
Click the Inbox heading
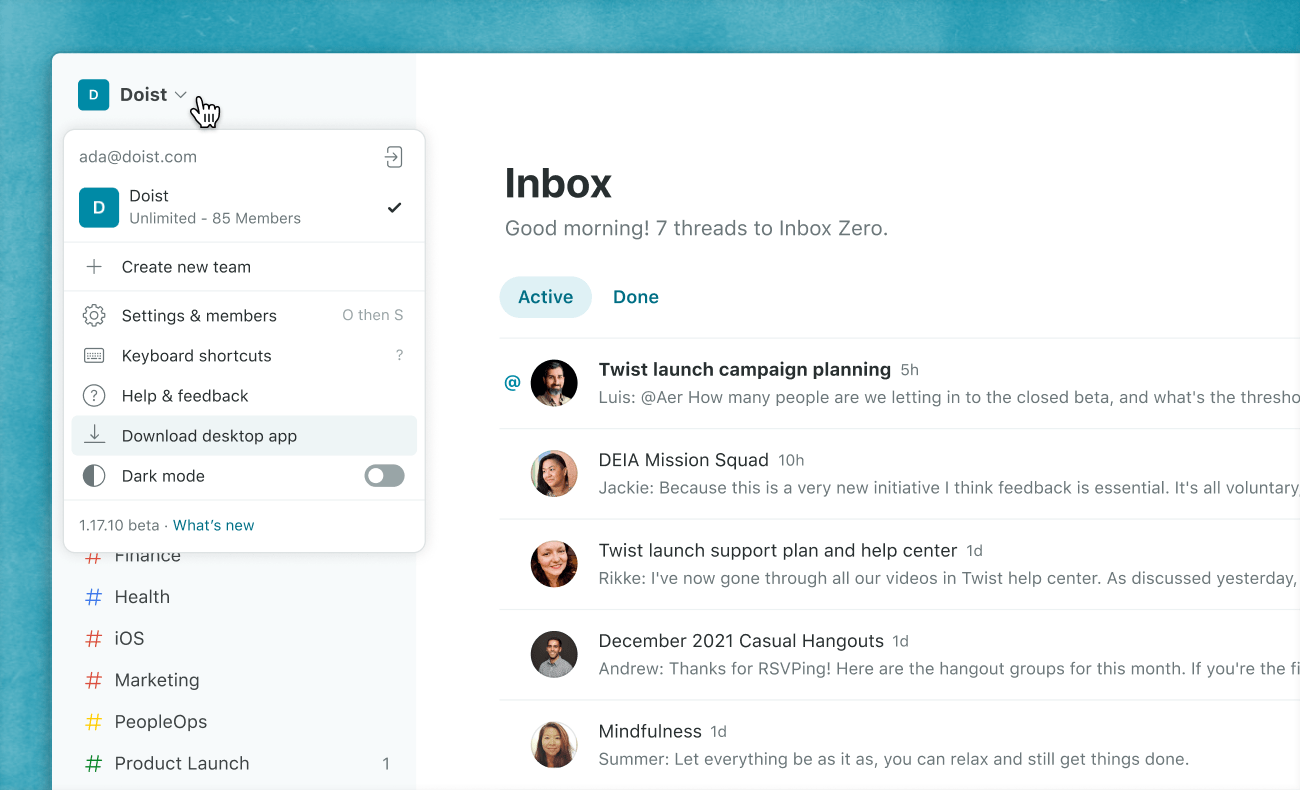558,184
